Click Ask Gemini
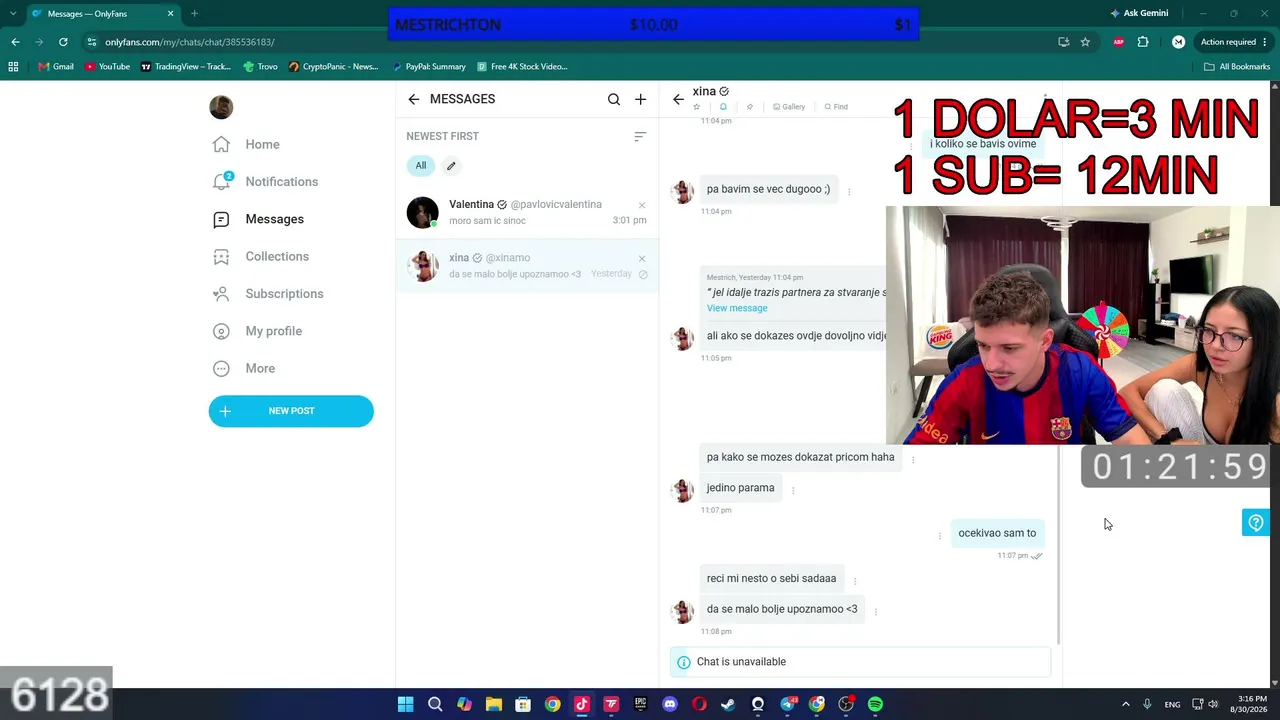This screenshot has height=720, width=1280. [x=1139, y=13]
